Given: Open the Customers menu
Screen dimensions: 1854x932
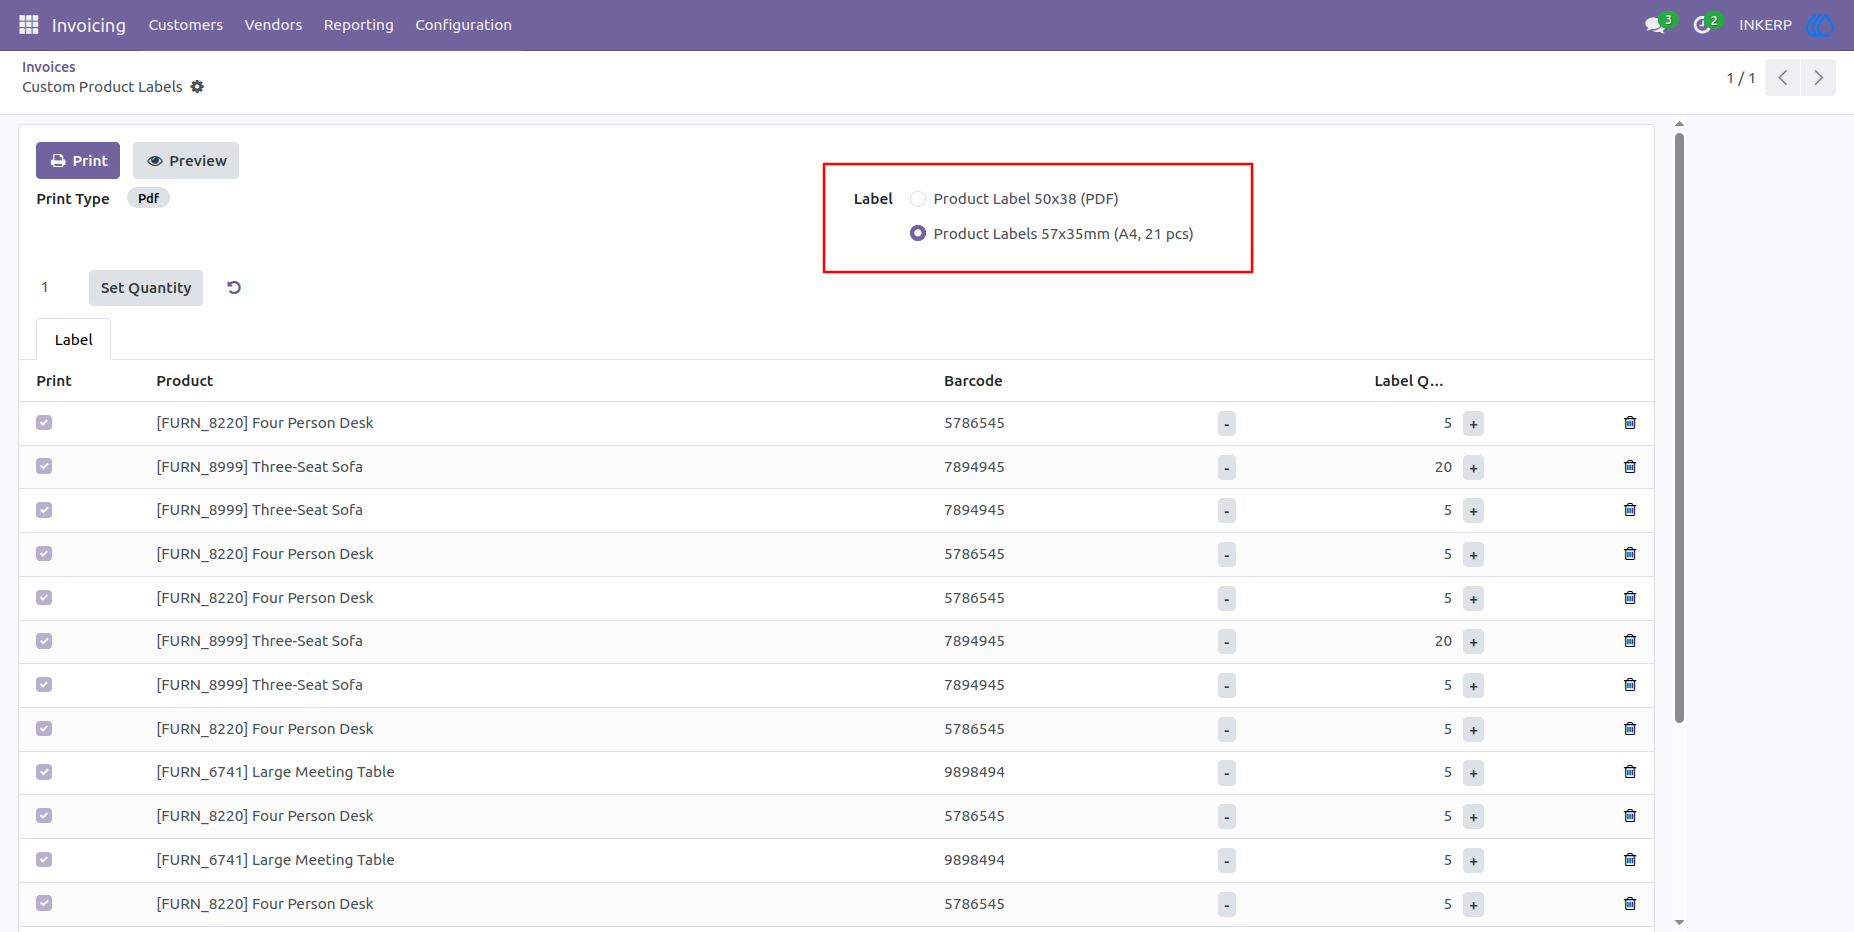Looking at the screenshot, I should 186,25.
